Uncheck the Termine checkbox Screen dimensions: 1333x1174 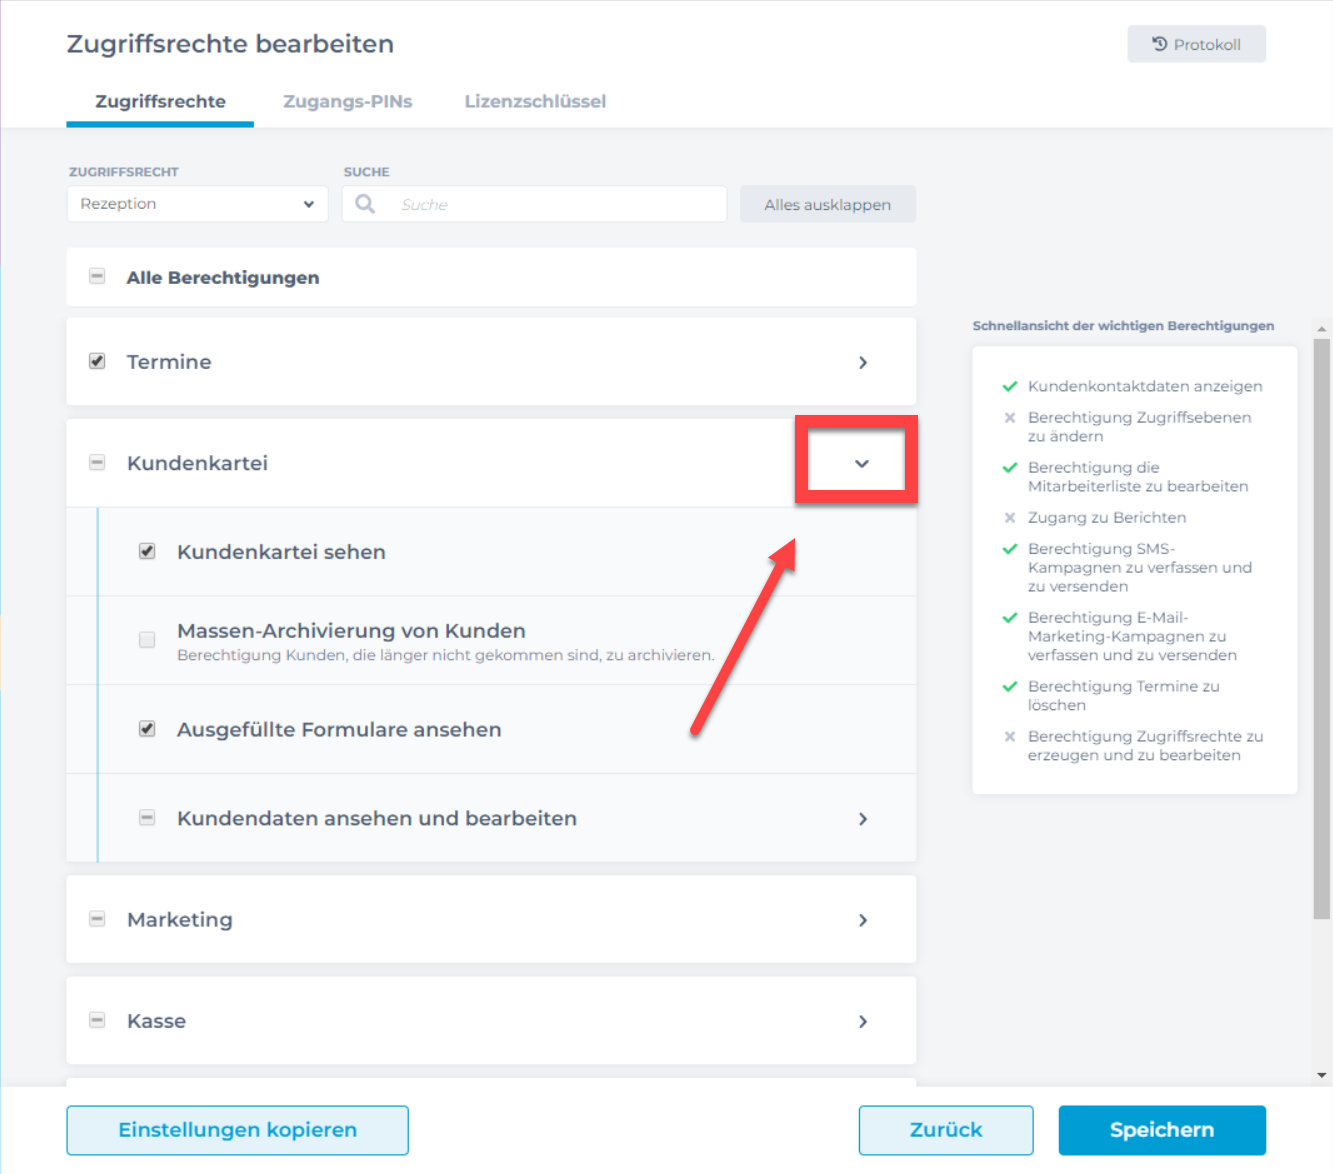coord(97,361)
